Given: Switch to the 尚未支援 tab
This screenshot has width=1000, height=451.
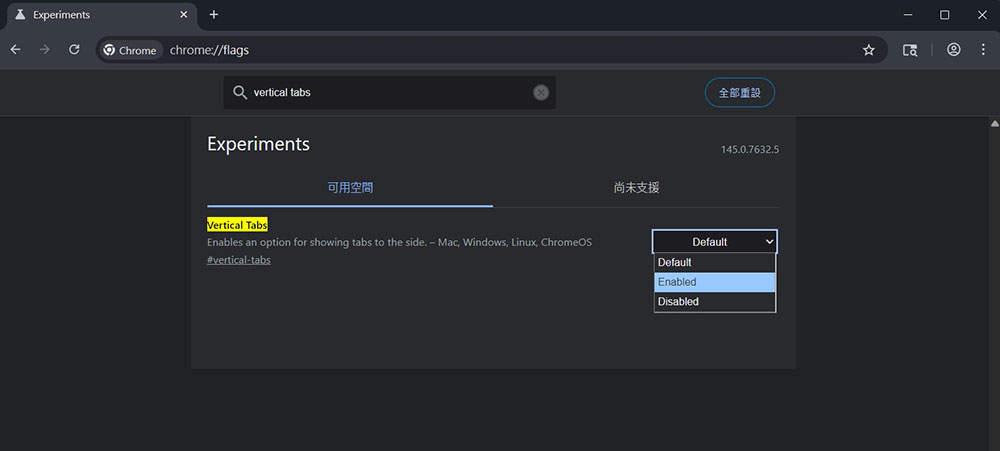Looking at the screenshot, I should pos(636,188).
